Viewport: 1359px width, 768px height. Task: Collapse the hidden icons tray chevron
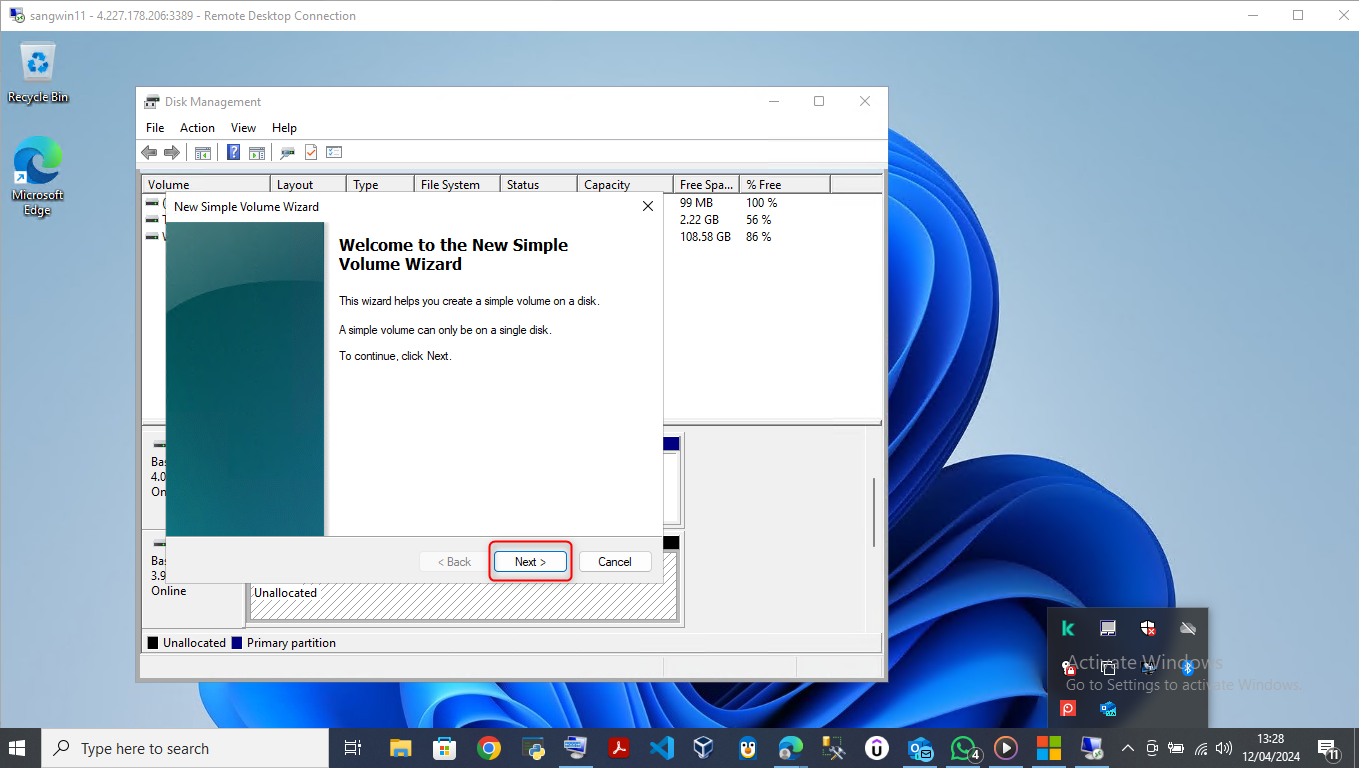pos(1128,748)
